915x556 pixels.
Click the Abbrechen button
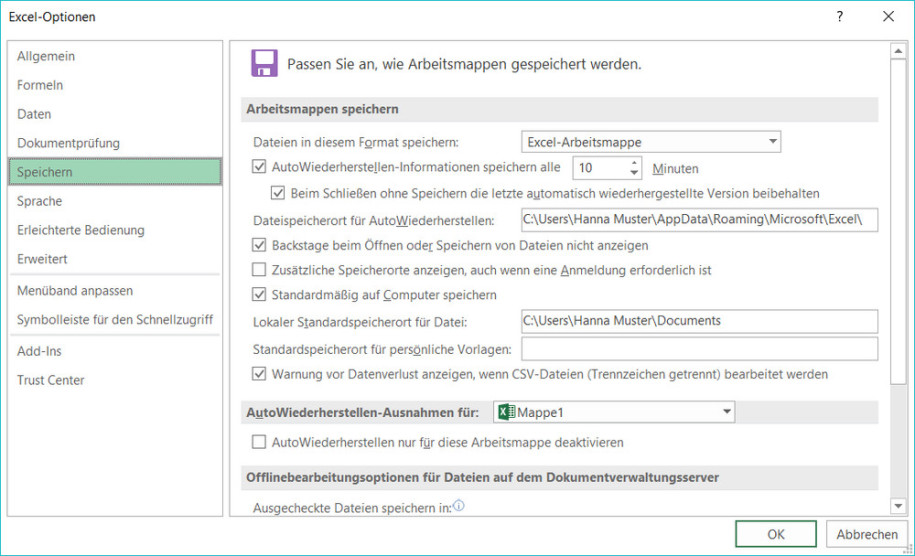click(x=867, y=534)
